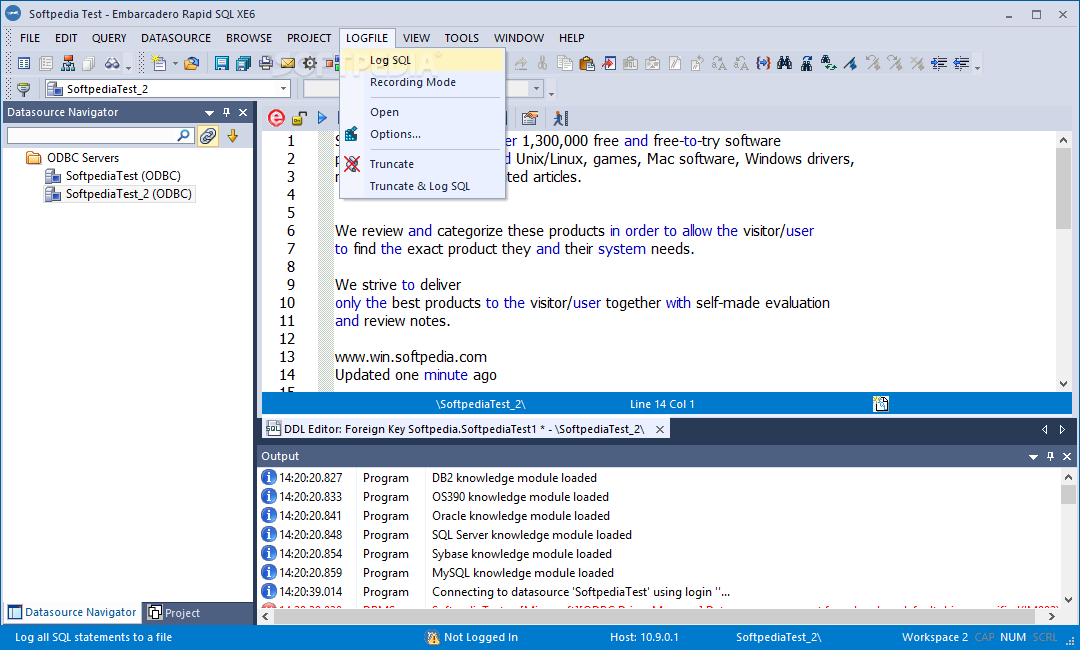
Task: Click the red arrow document icon after Paste
Action: [x=609, y=64]
